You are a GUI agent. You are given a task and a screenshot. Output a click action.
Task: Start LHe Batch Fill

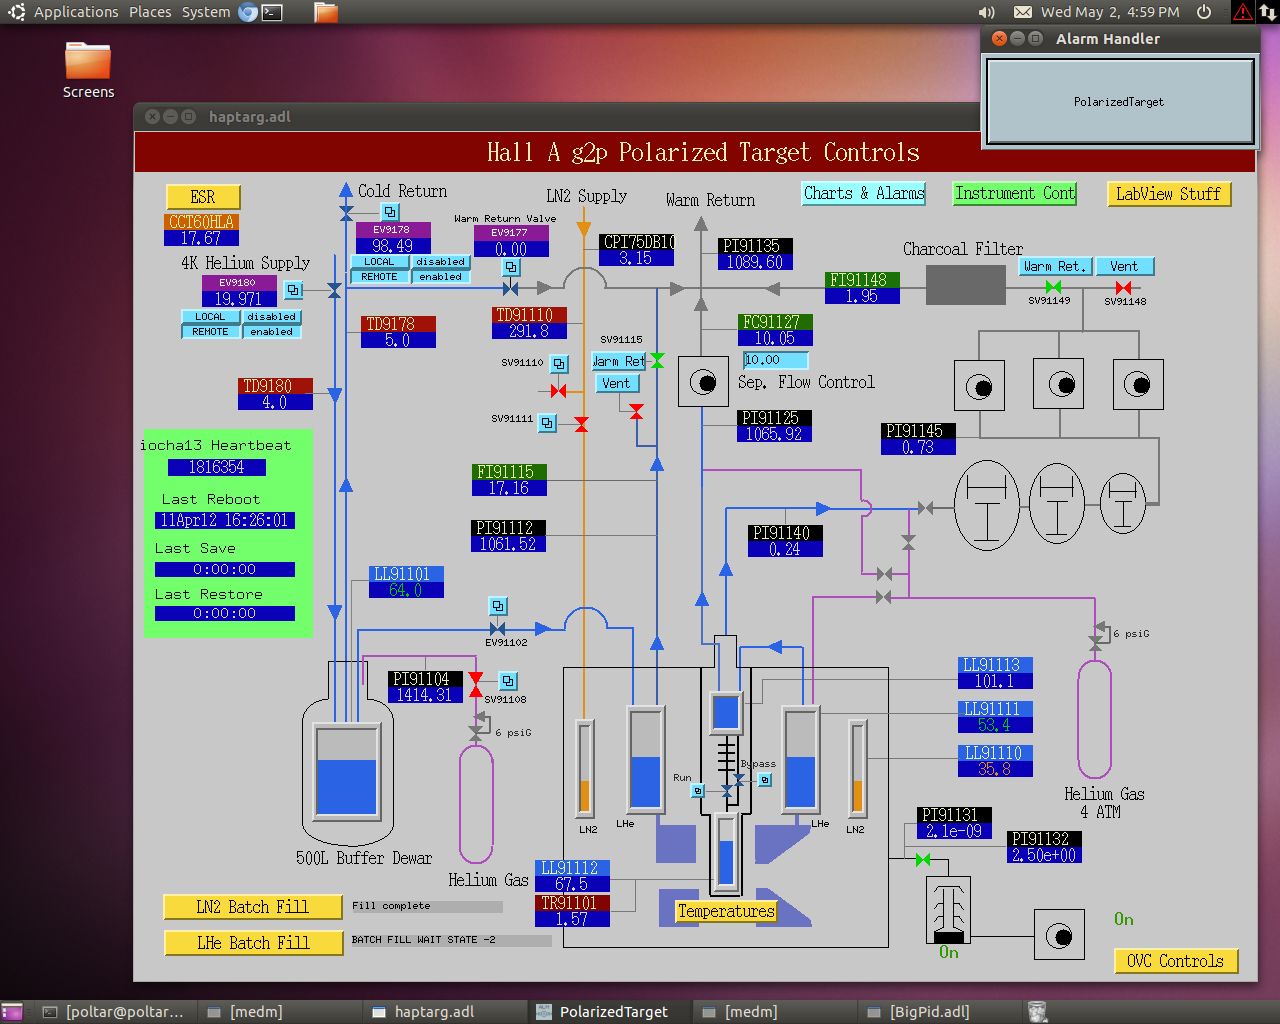[x=253, y=943]
